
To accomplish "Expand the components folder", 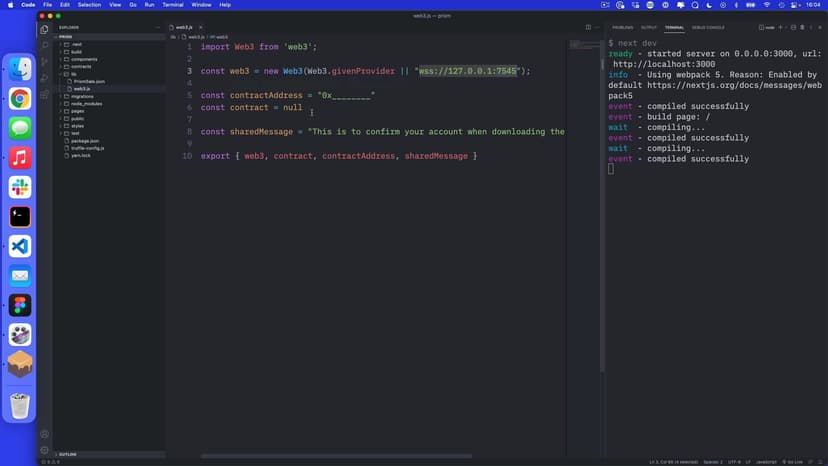I will coord(83,59).
